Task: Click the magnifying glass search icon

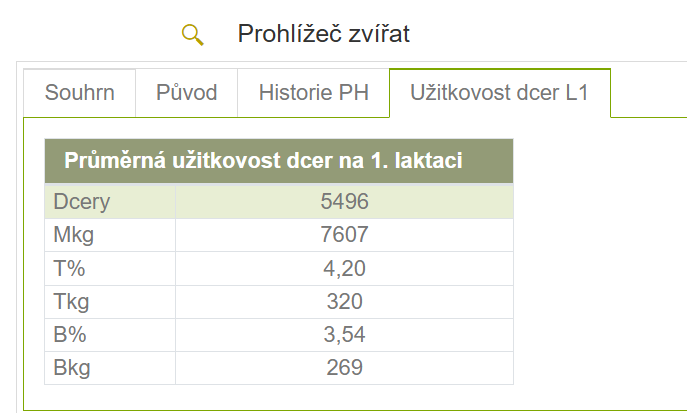Action: (x=193, y=35)
